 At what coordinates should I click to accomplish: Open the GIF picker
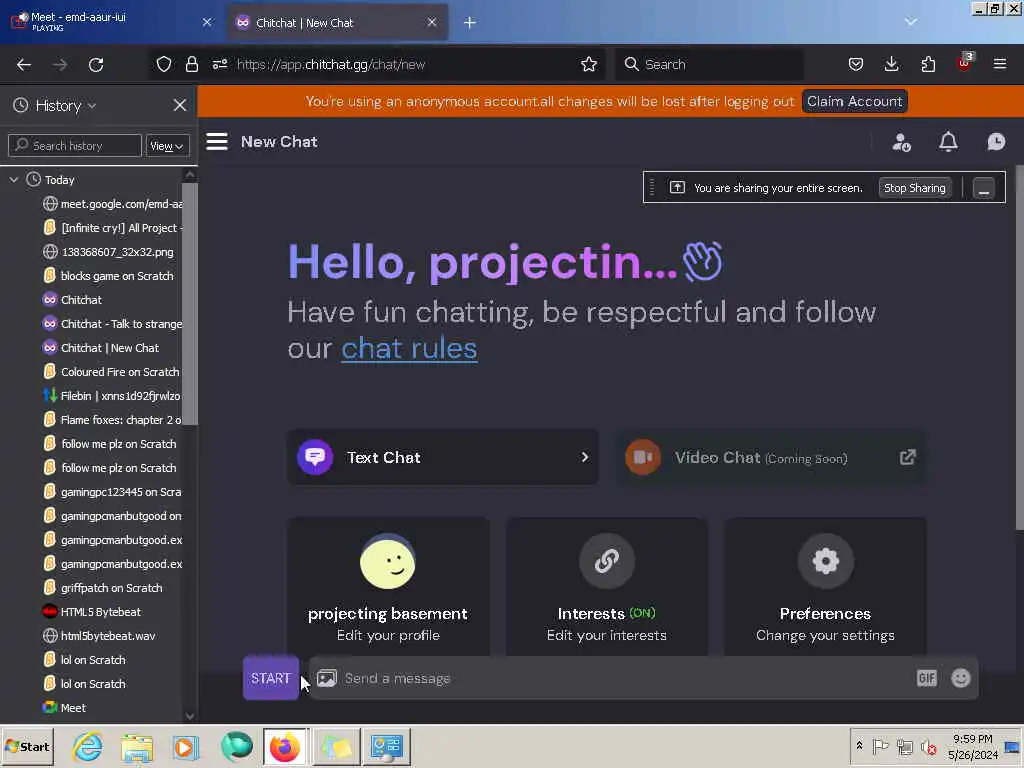[x=927, y=678]
